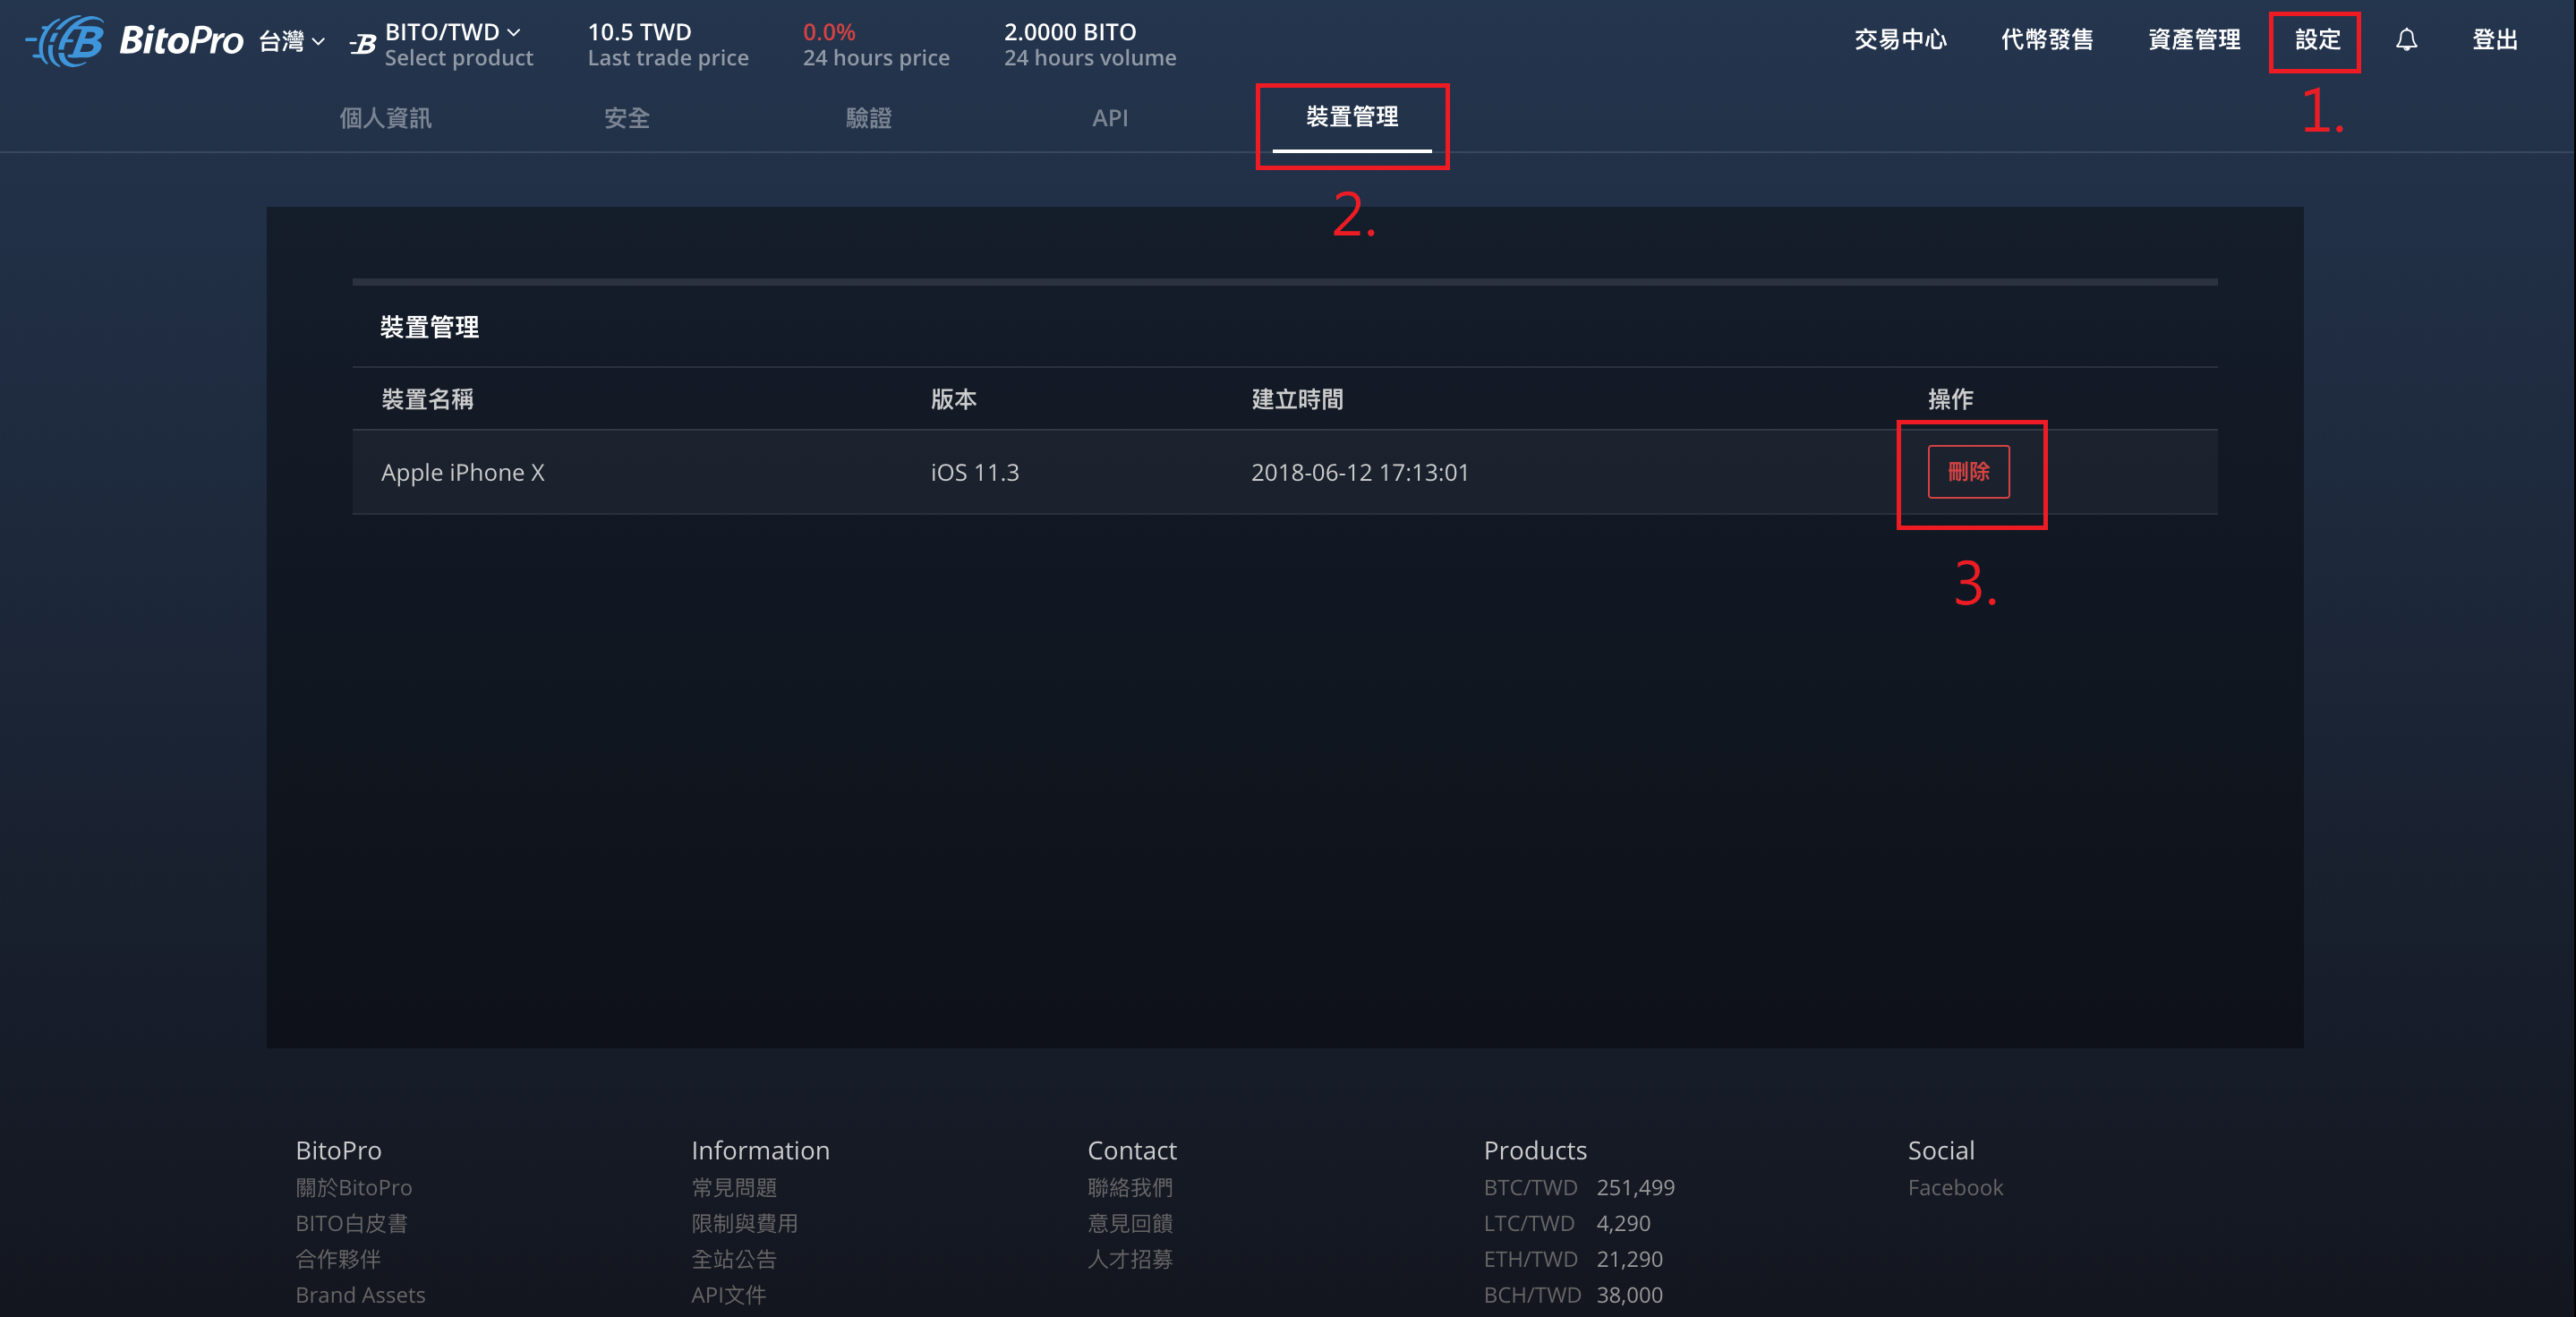
Task: Select the 裝置管理 tab
Action: [1352, 117]
